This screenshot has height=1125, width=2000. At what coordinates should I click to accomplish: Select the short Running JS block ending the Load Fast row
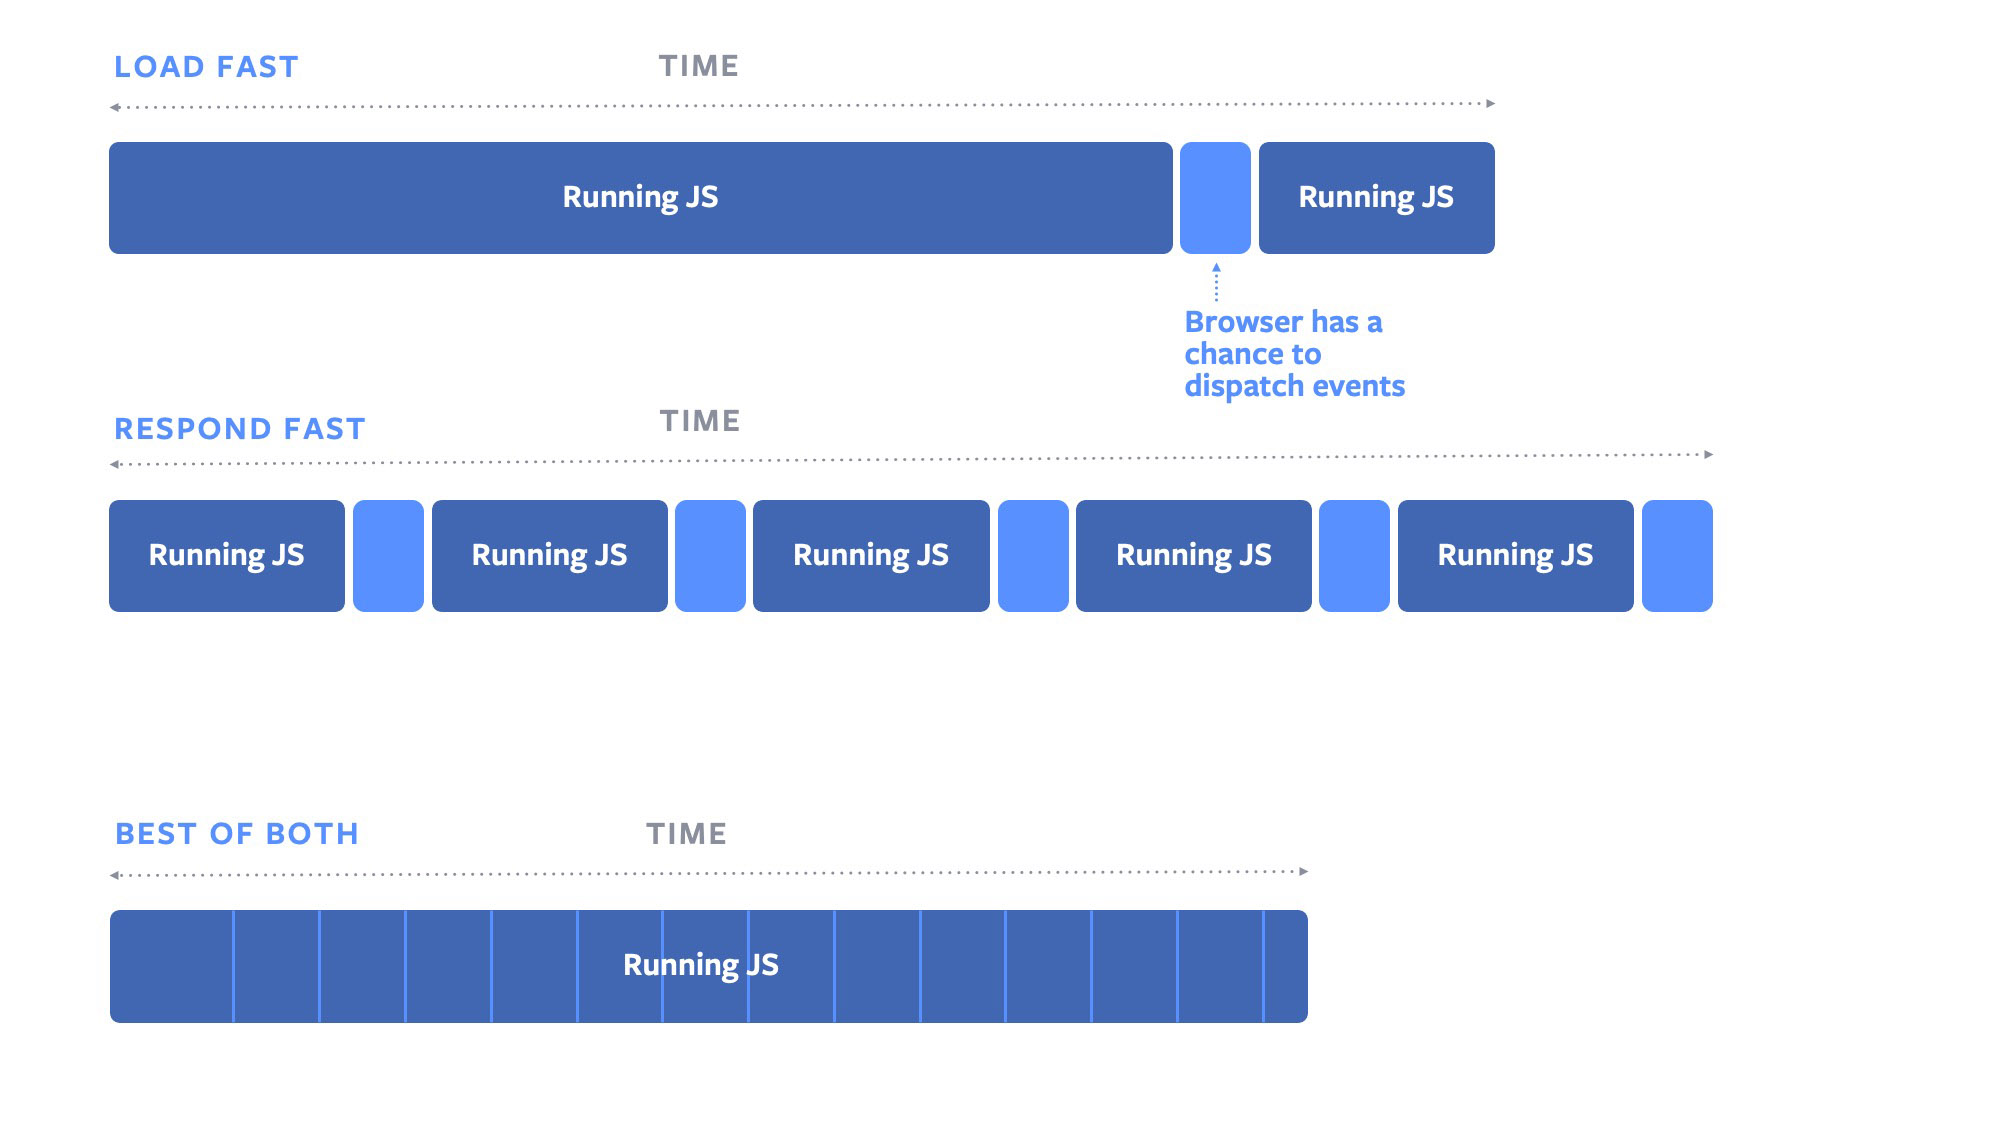1376,198
